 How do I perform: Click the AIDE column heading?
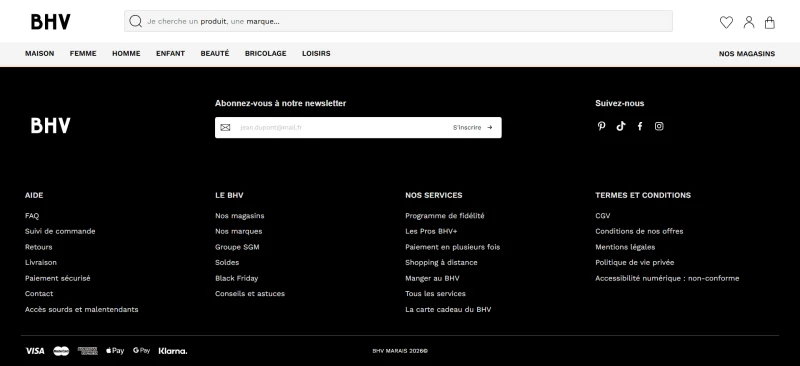[x=34, y=195]
